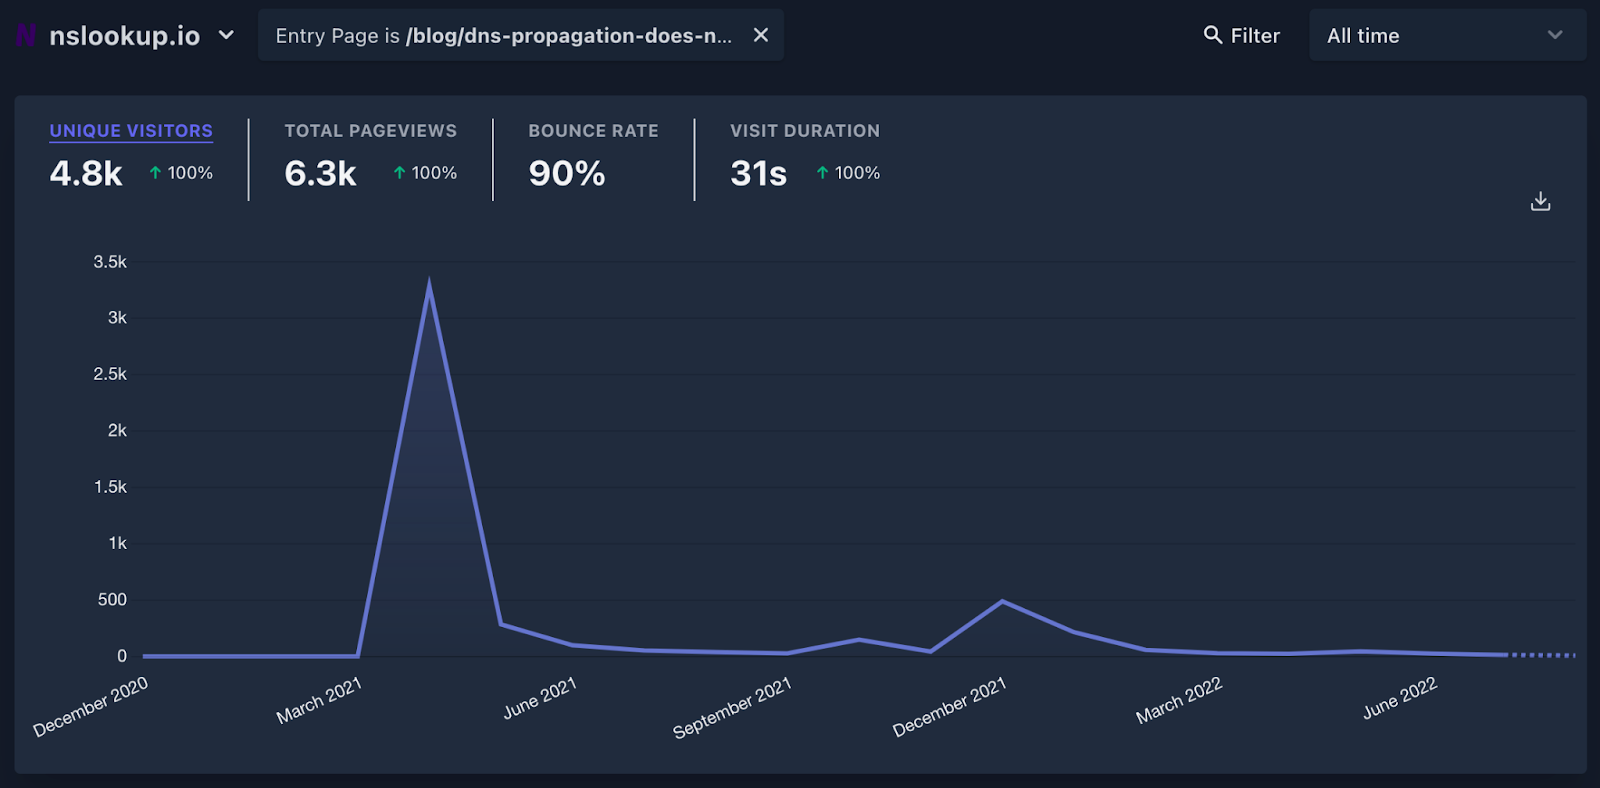Select the Visit Duration metric tab

[x=805, y=131]
